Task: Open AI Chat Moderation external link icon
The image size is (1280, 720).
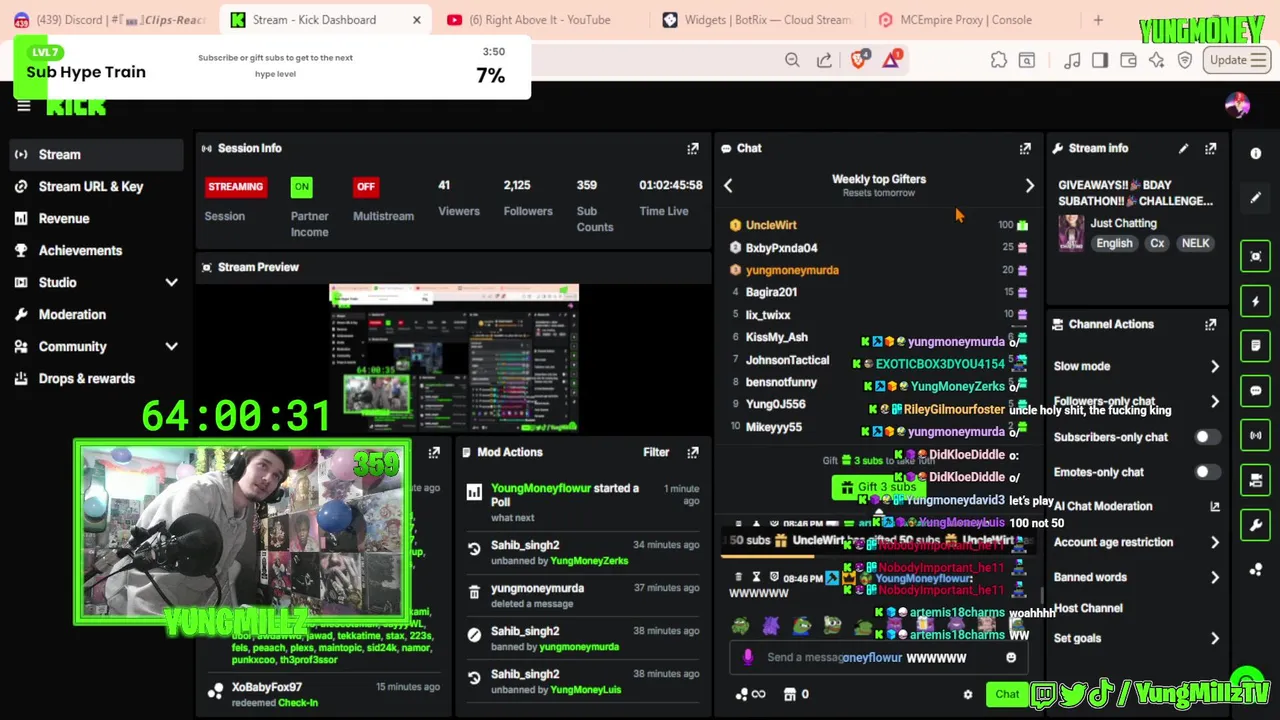Action: coord(1215,506)
